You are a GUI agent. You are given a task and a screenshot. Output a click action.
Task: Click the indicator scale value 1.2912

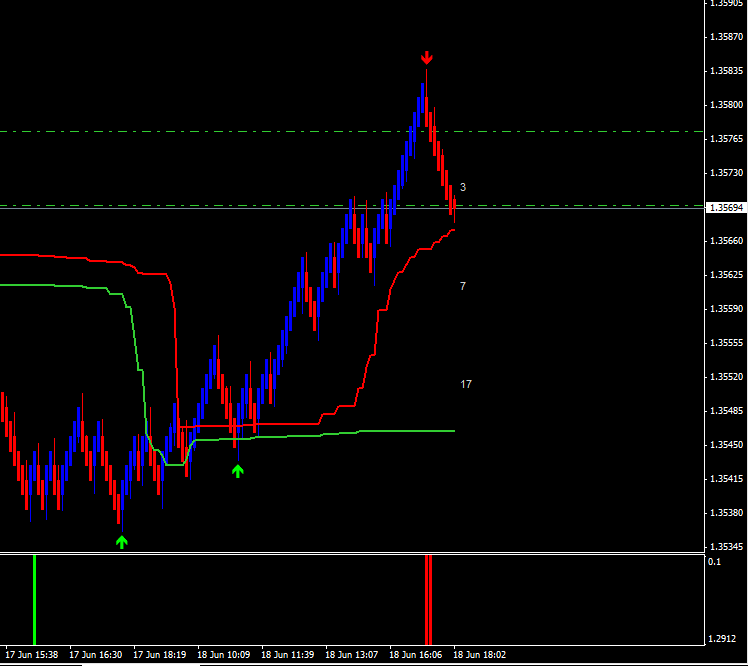(x=722, y=638)
